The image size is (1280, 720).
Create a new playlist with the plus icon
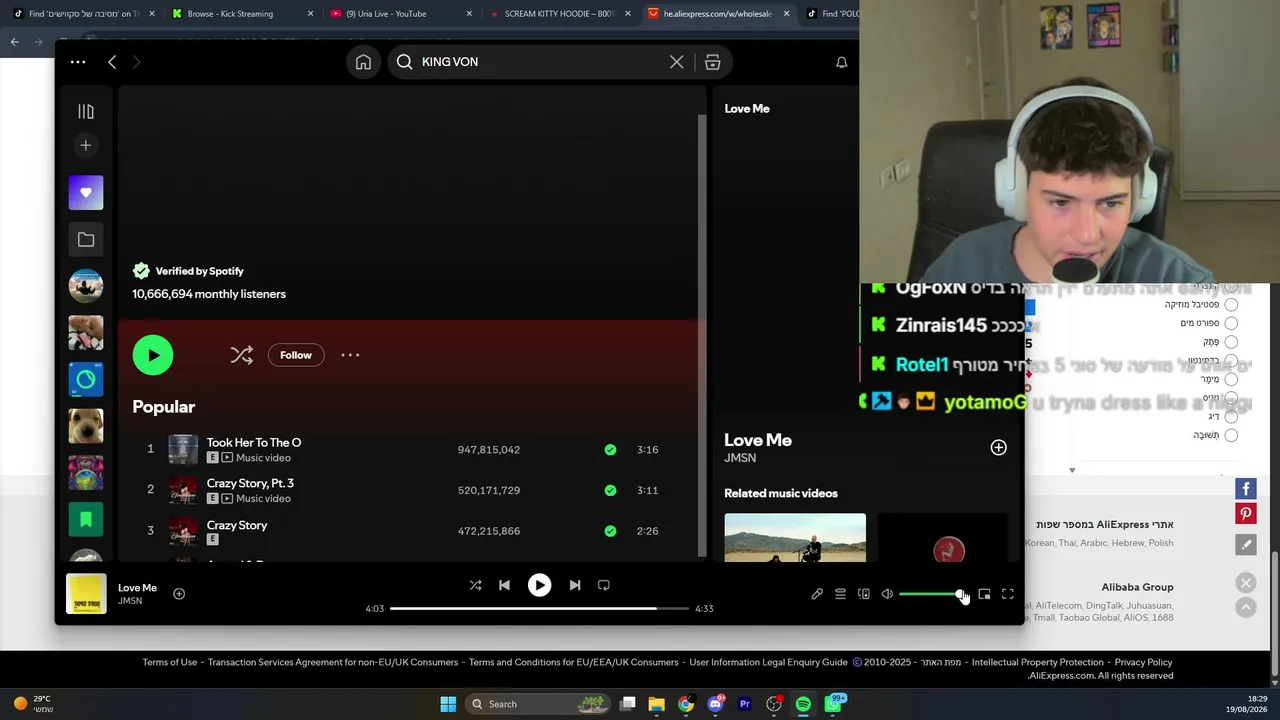coord(86,146)
